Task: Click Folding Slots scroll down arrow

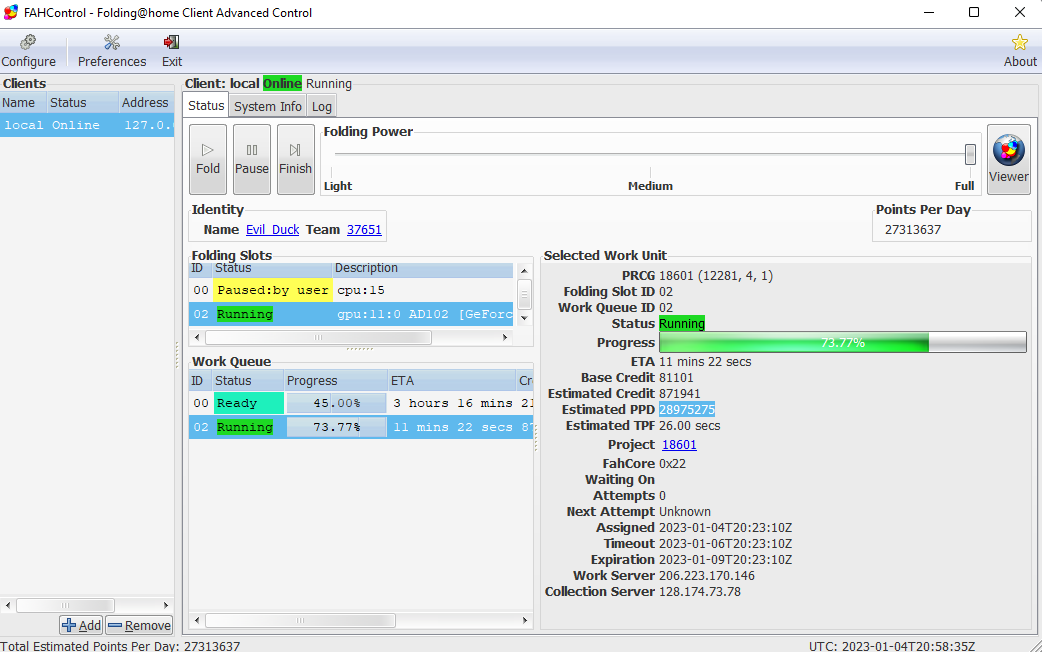Action: click(524, 318)
